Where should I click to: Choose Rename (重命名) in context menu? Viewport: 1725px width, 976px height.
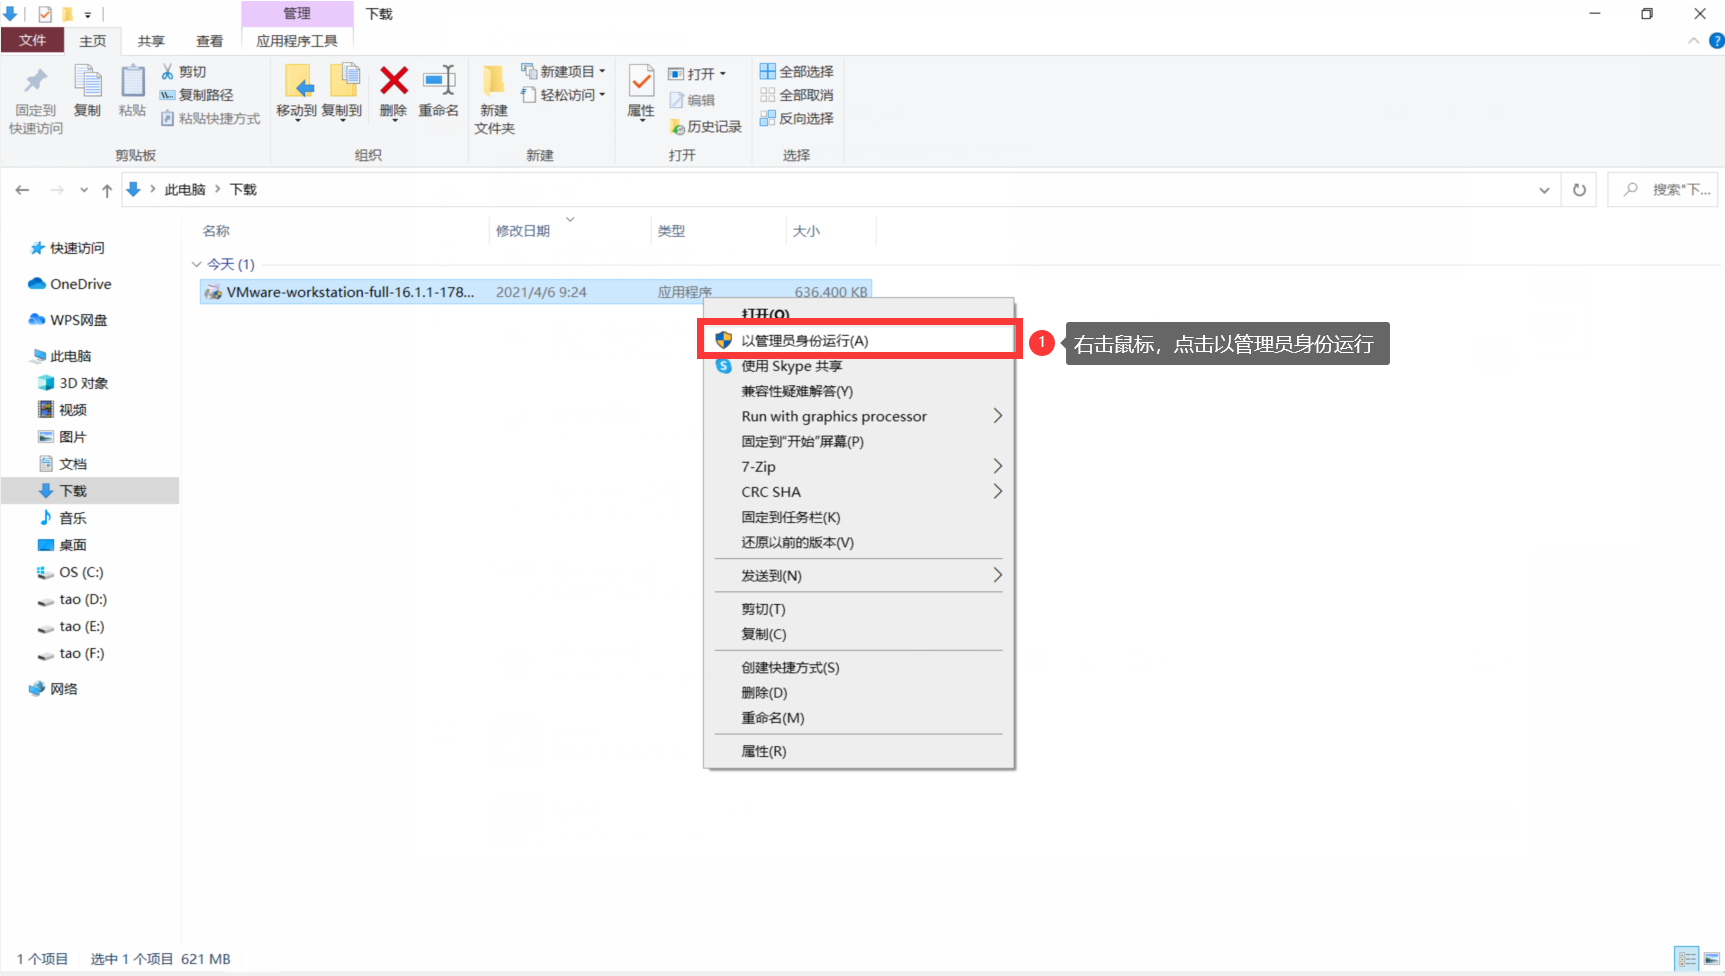tap(858, 718)
